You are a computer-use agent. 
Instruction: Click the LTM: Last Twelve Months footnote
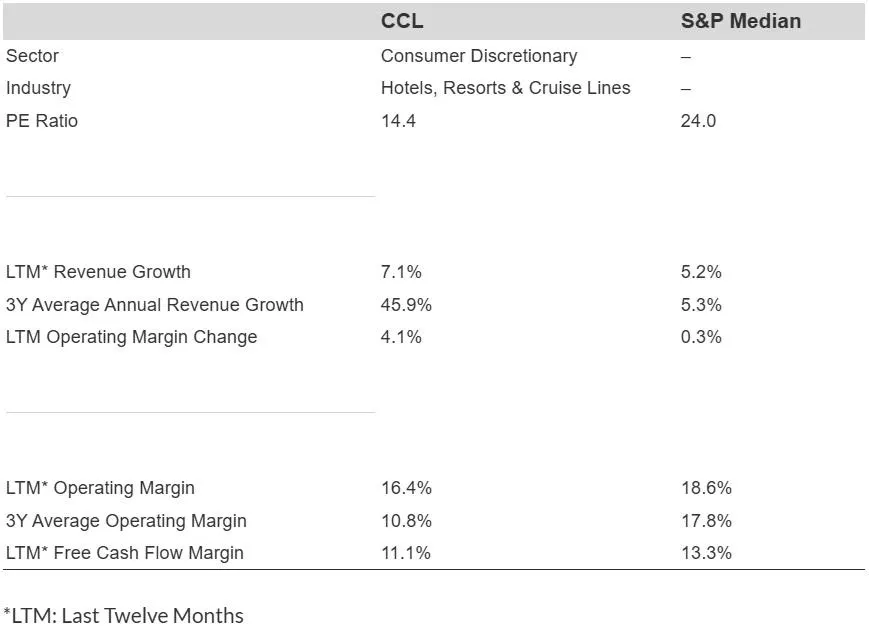(x=123, y=615)
